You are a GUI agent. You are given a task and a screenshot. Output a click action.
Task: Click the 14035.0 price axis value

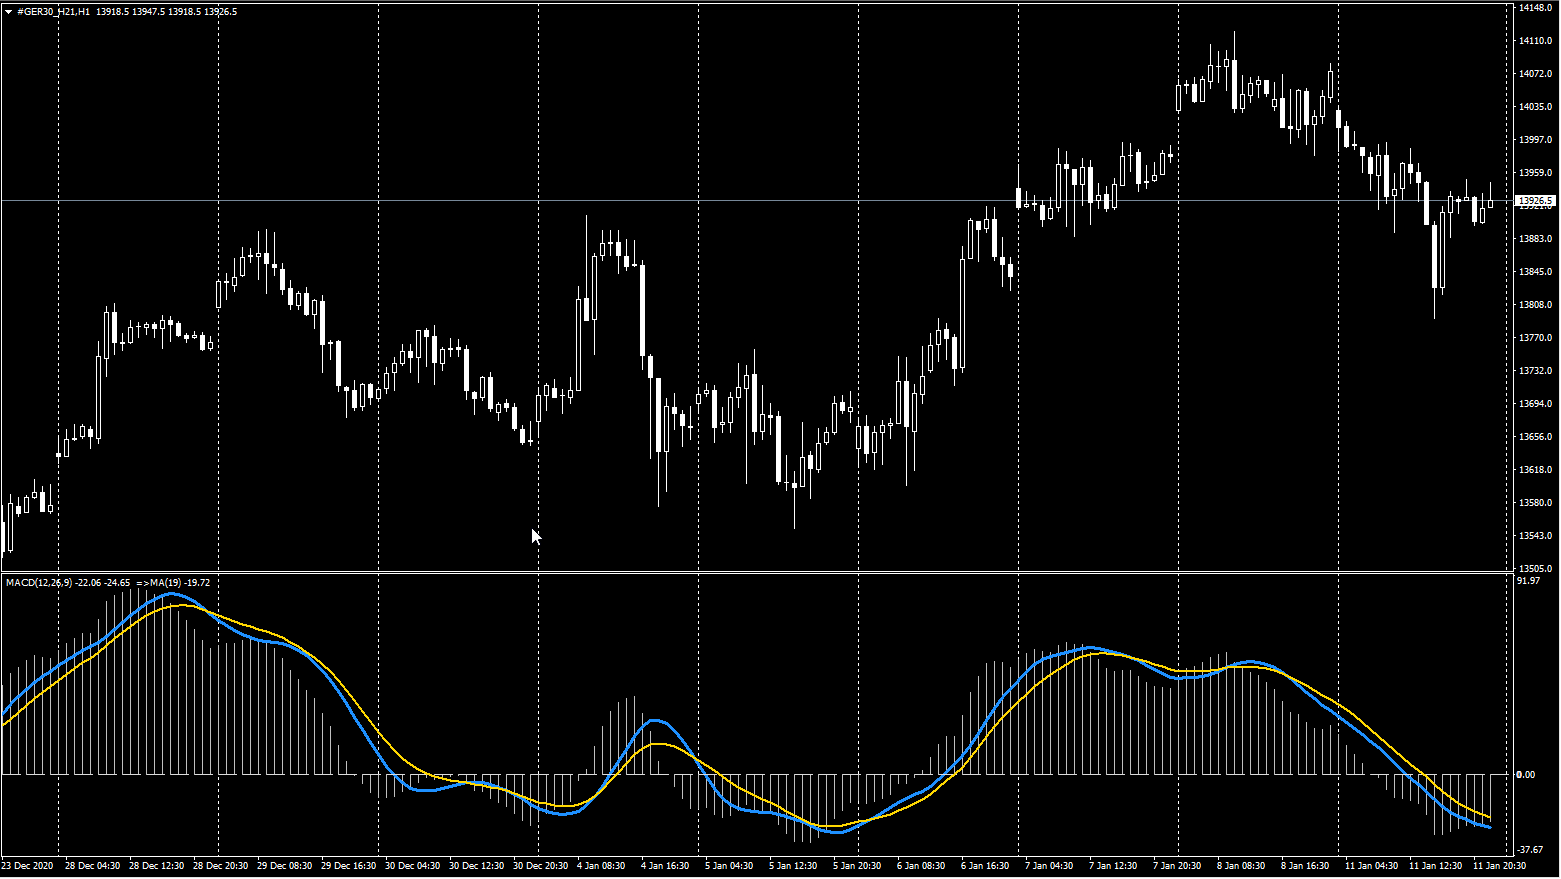(x=1535, y=107)
